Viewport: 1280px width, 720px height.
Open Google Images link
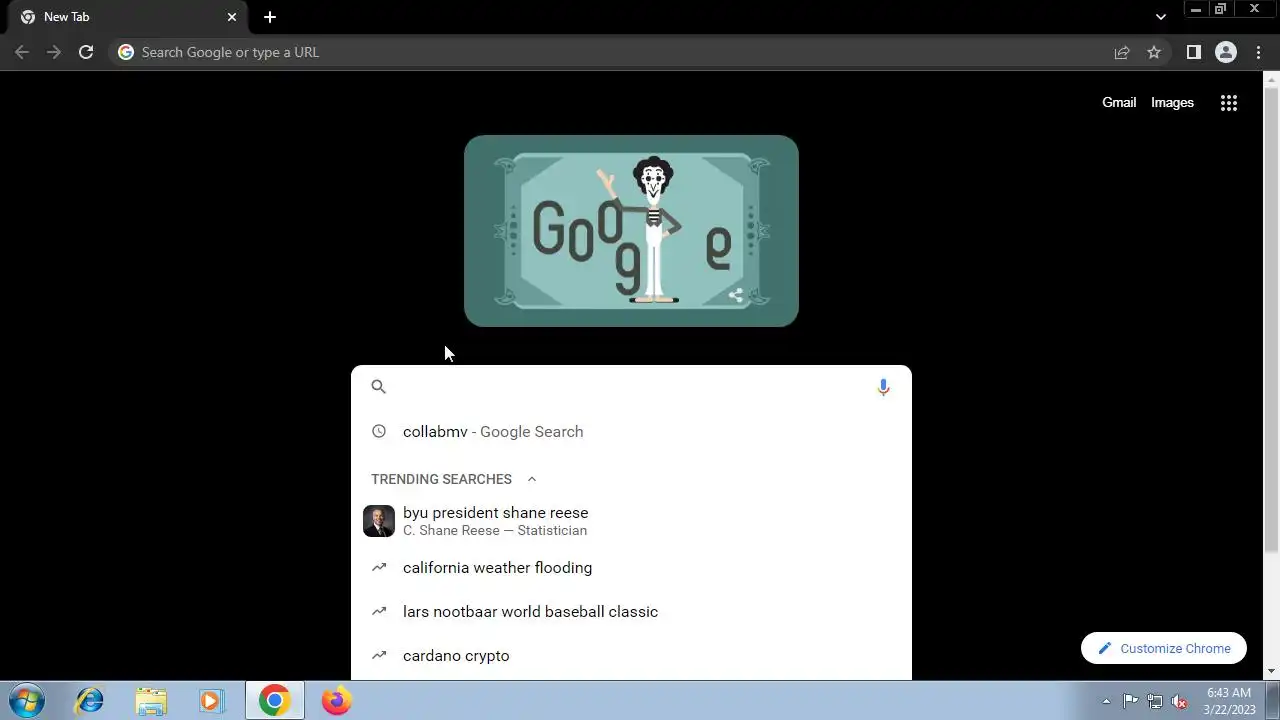coord(1172,102)
